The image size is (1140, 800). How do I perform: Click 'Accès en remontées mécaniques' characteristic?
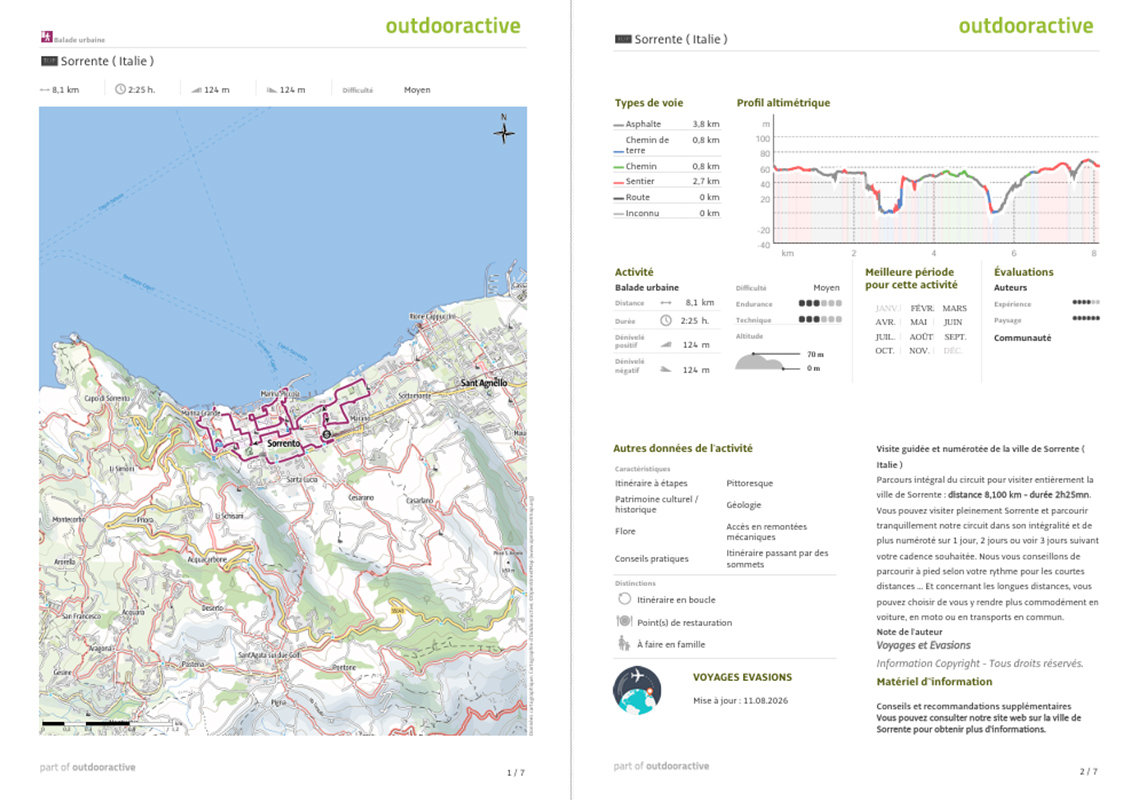pyautogui.click(x=766, y=532)
